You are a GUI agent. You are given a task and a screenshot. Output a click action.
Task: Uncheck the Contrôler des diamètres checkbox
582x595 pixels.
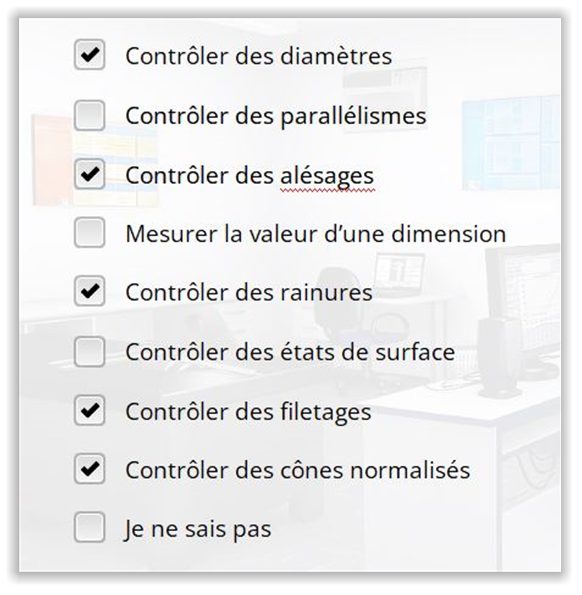point(90,55)
